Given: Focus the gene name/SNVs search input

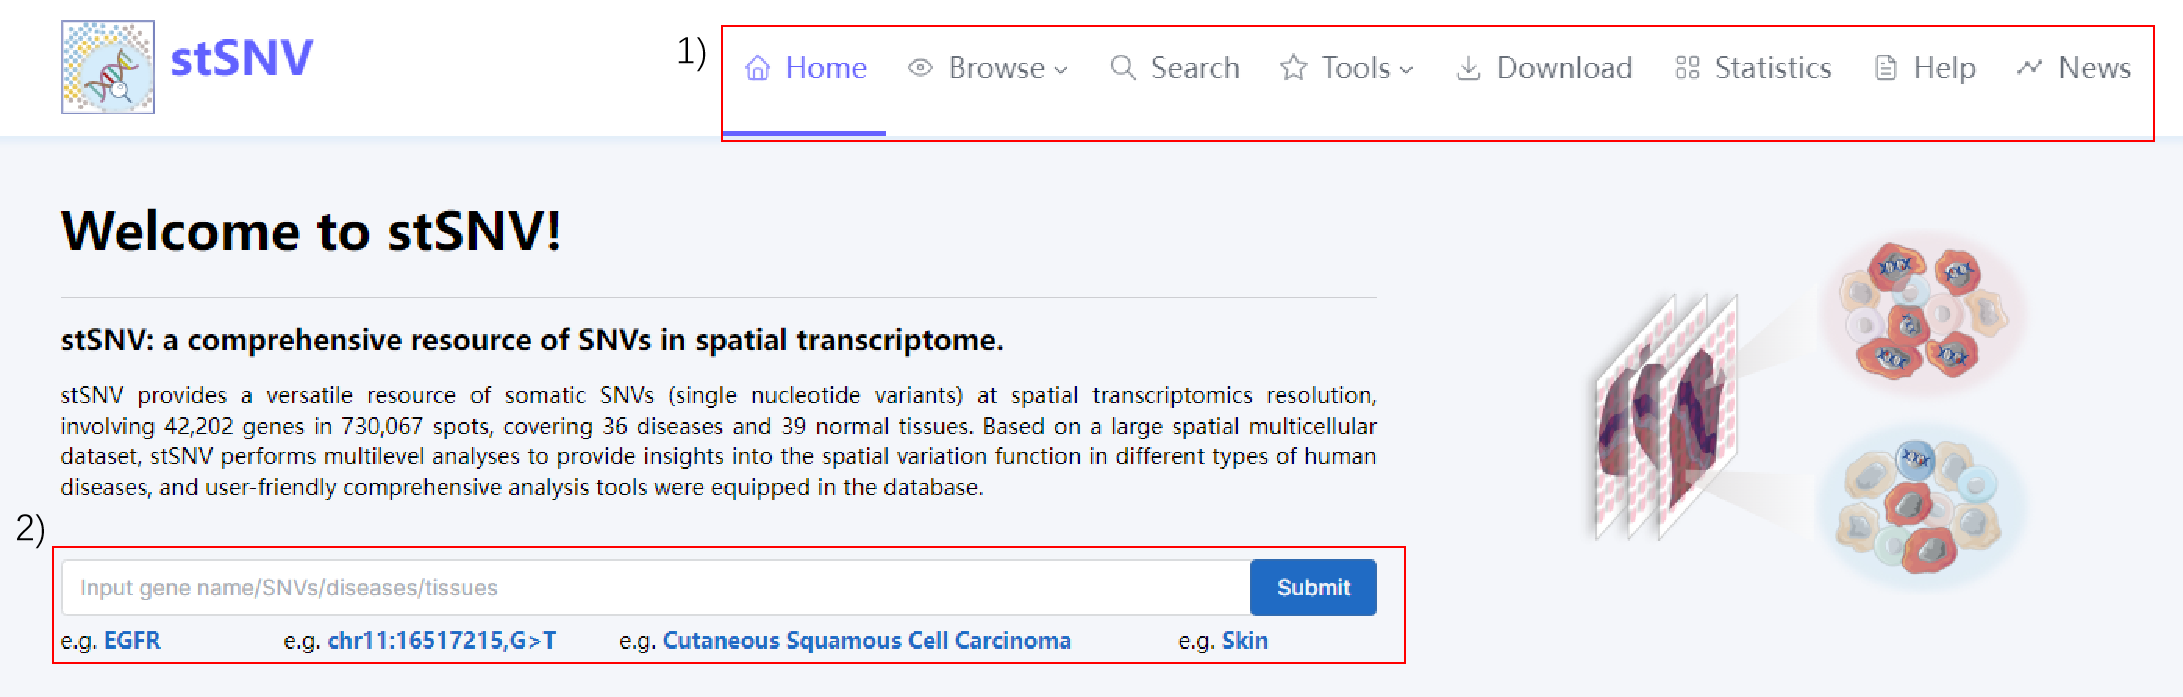Looking at the screenshot, I should (655, 588).
